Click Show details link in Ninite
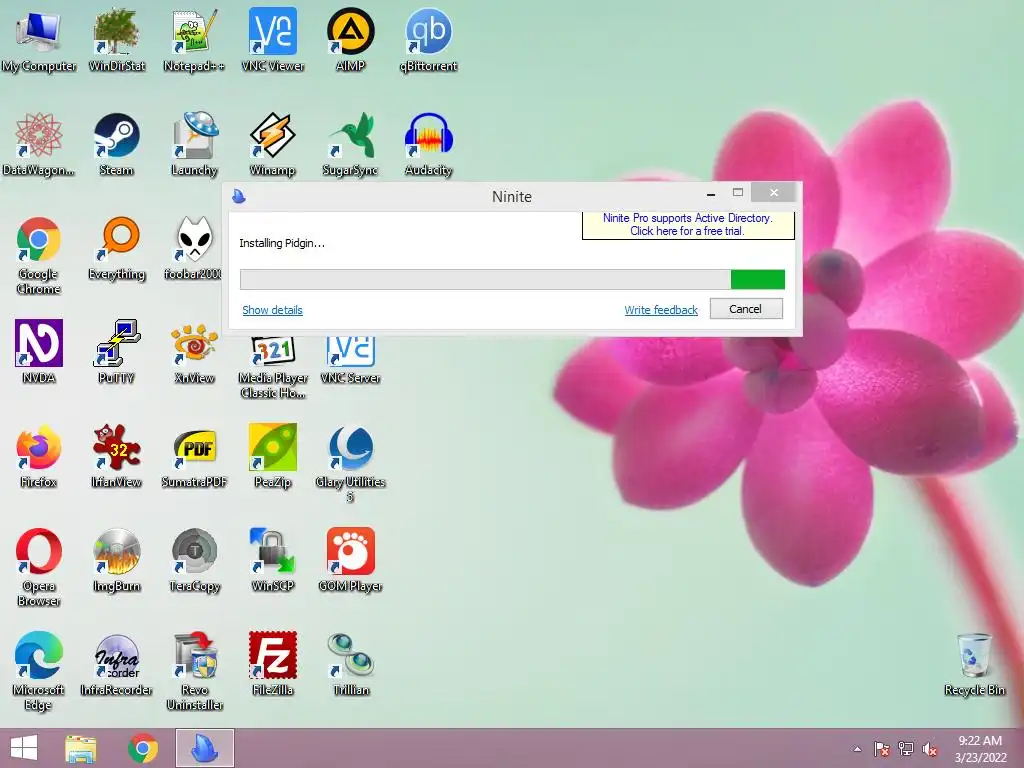 pyautogui.click(x=272, y=310)
